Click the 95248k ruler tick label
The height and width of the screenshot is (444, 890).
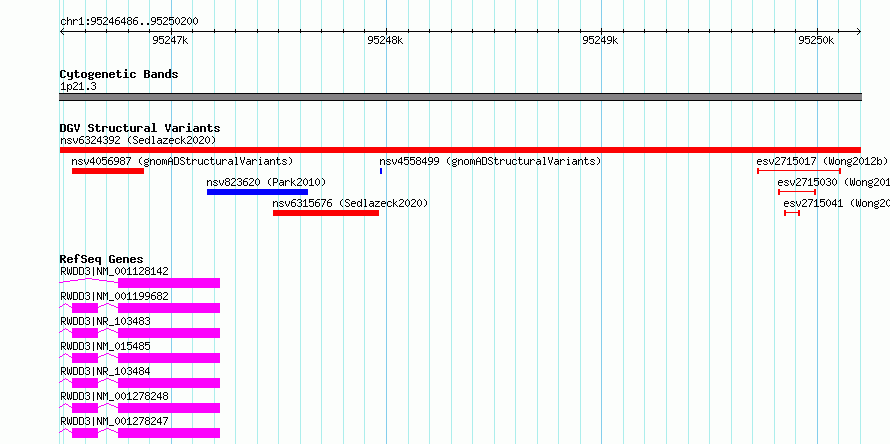[385, 40]
